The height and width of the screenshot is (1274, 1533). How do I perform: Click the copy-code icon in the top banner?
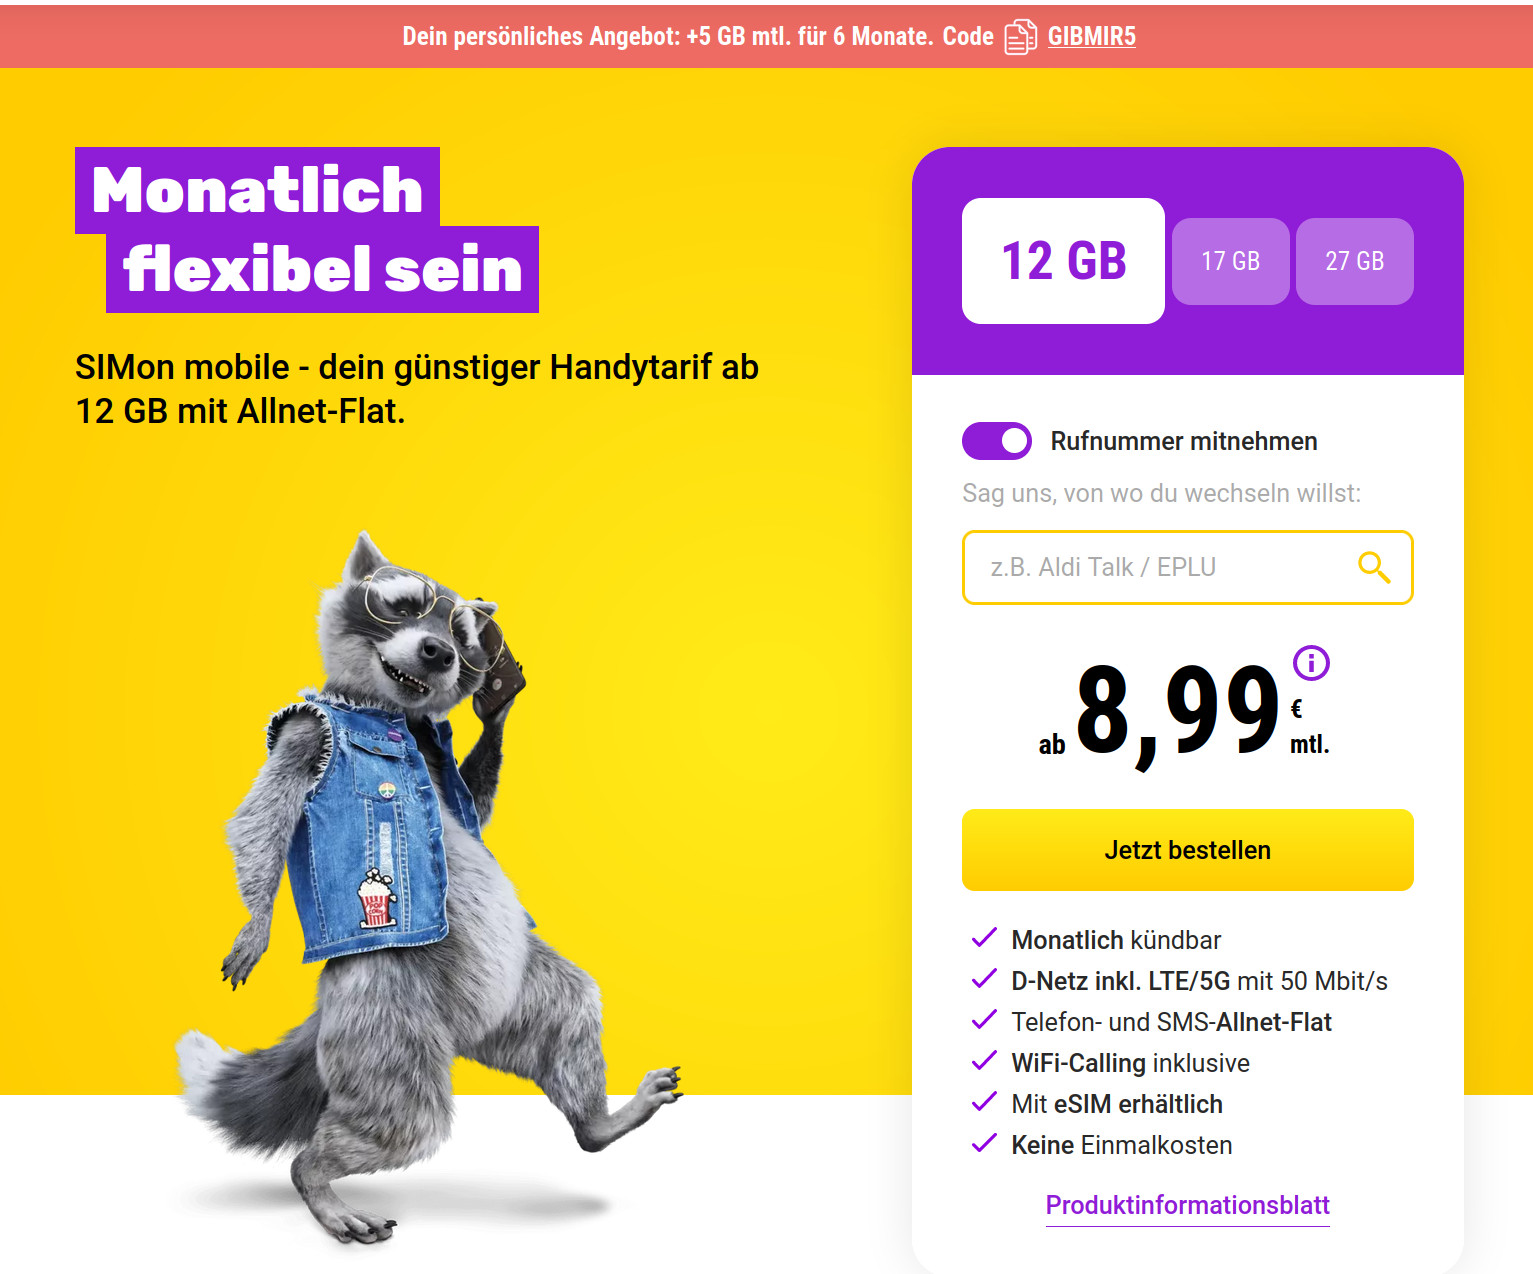click(1020, 37)
